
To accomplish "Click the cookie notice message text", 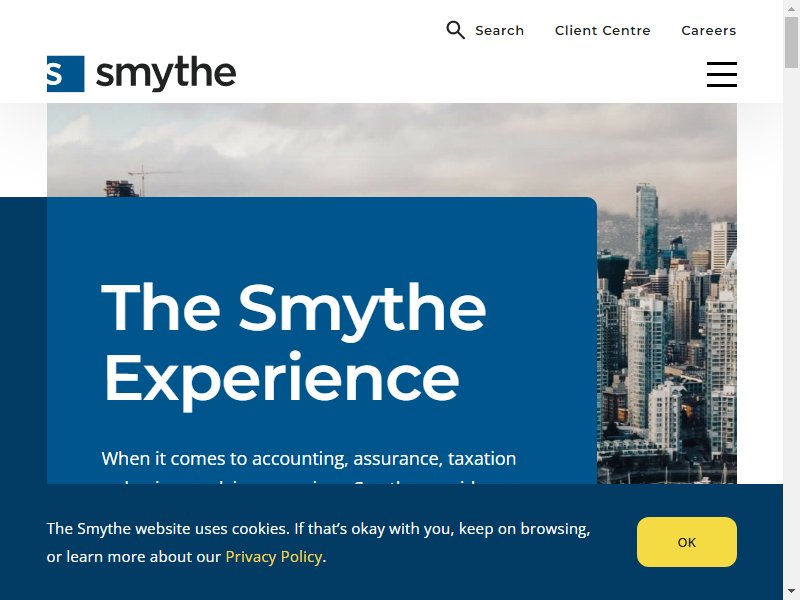I will coord(318,542).
